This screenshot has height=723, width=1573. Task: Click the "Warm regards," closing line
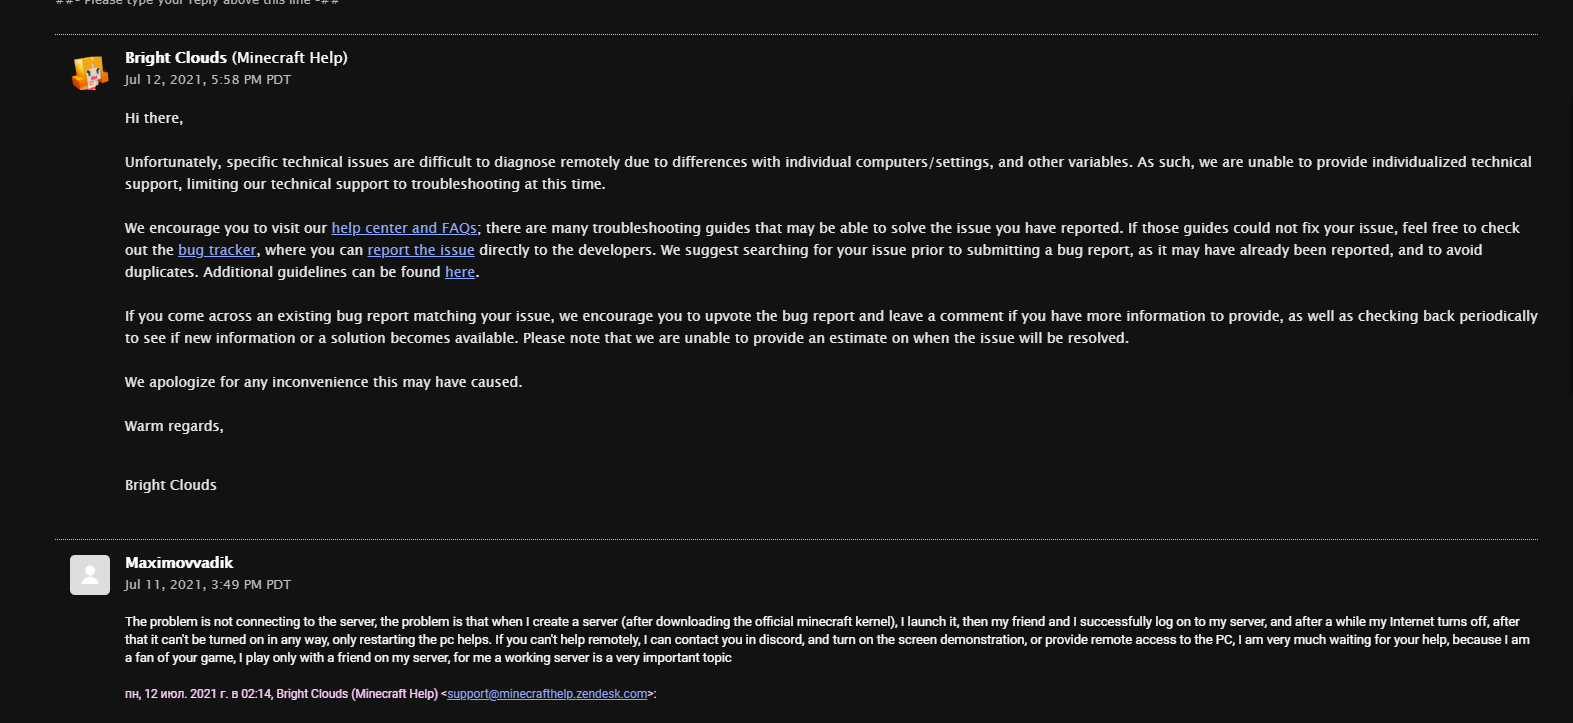pyautogui.click(x=174, y=426)
